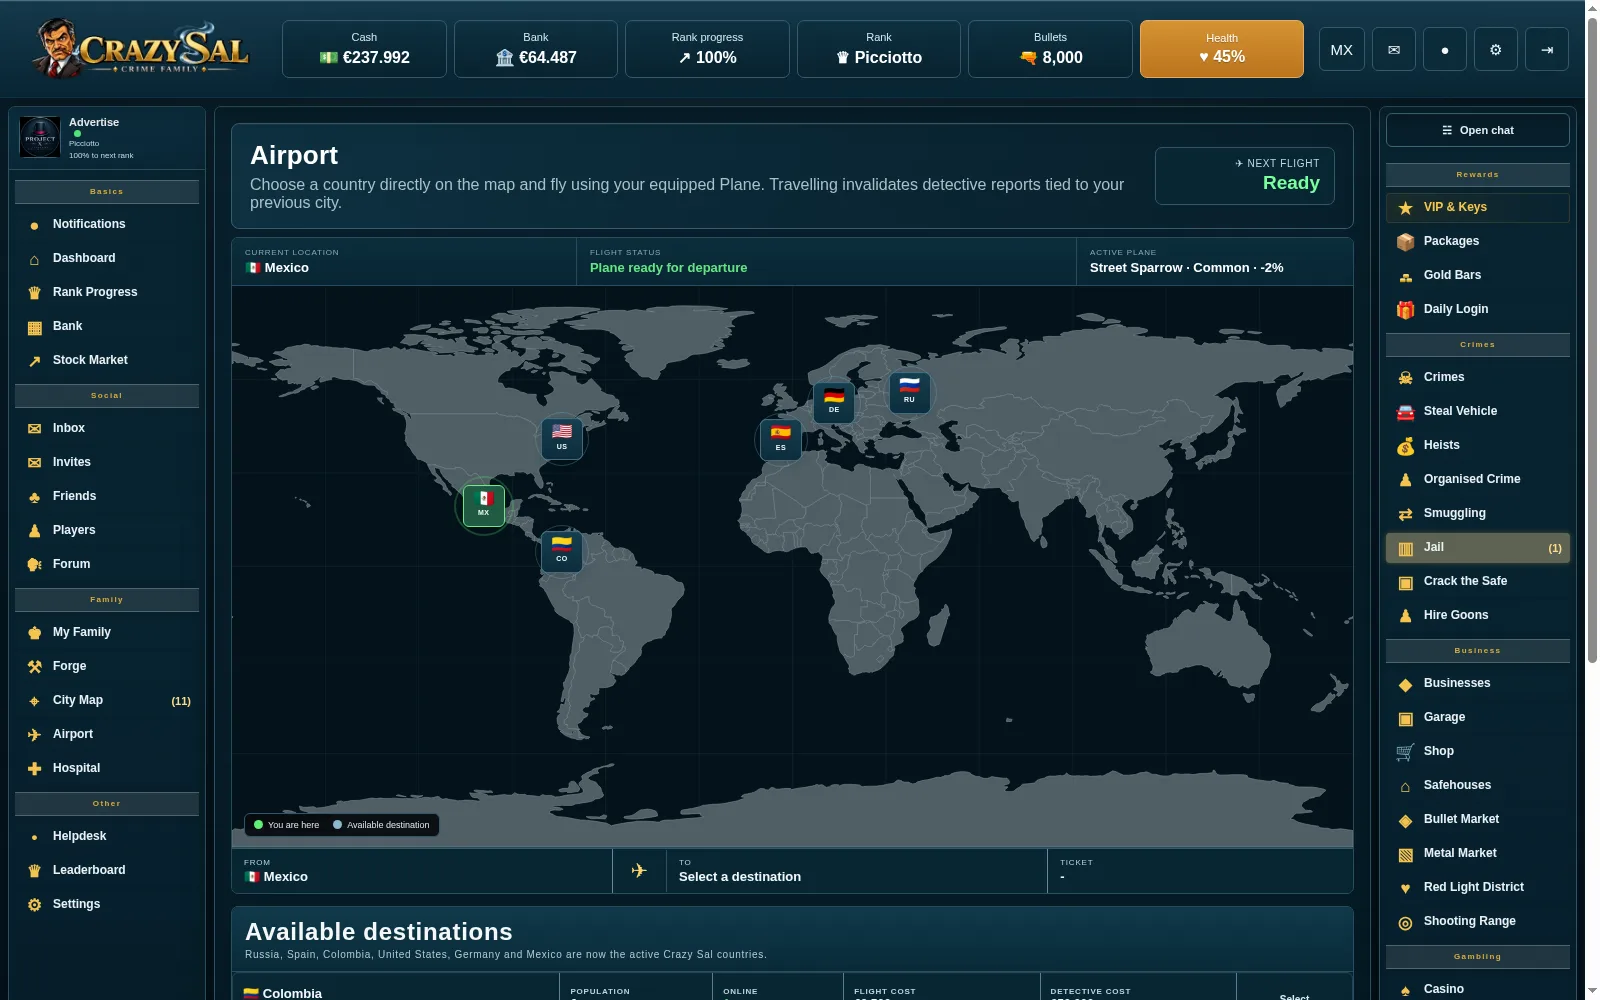Click the Health 45% status card

1221,49
